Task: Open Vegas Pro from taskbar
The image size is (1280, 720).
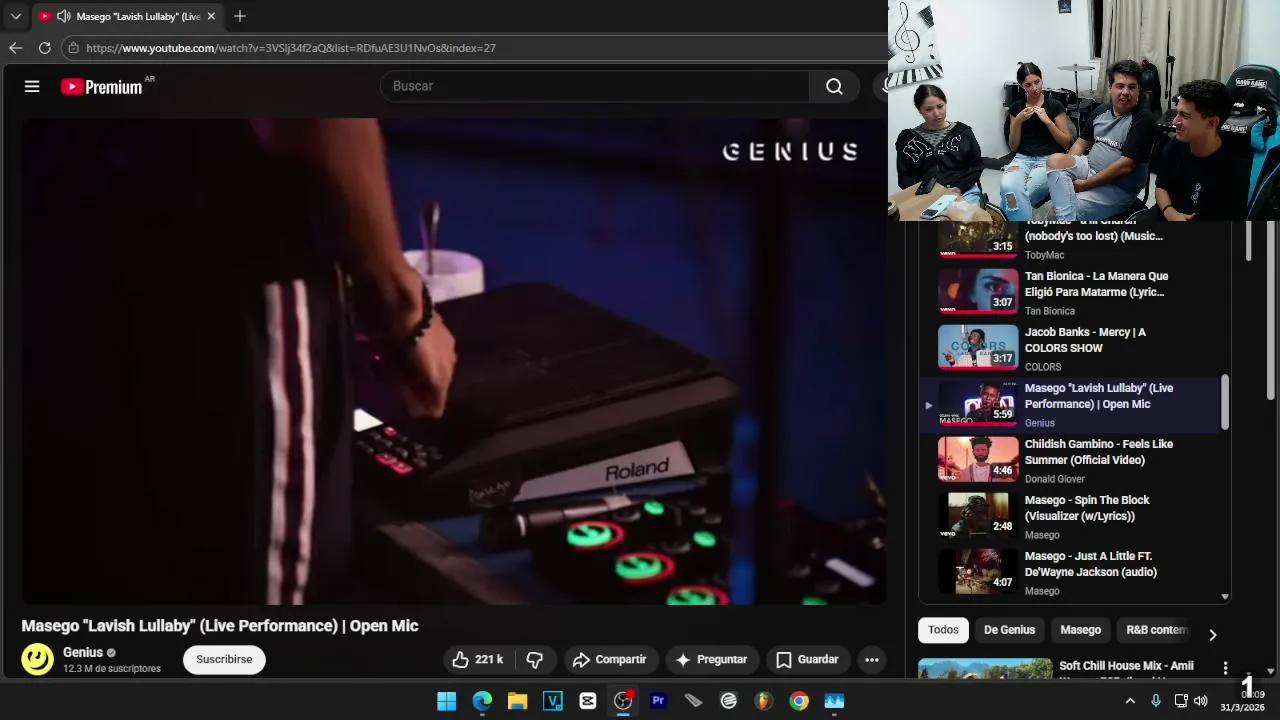Action: click(x=553, y=701)
